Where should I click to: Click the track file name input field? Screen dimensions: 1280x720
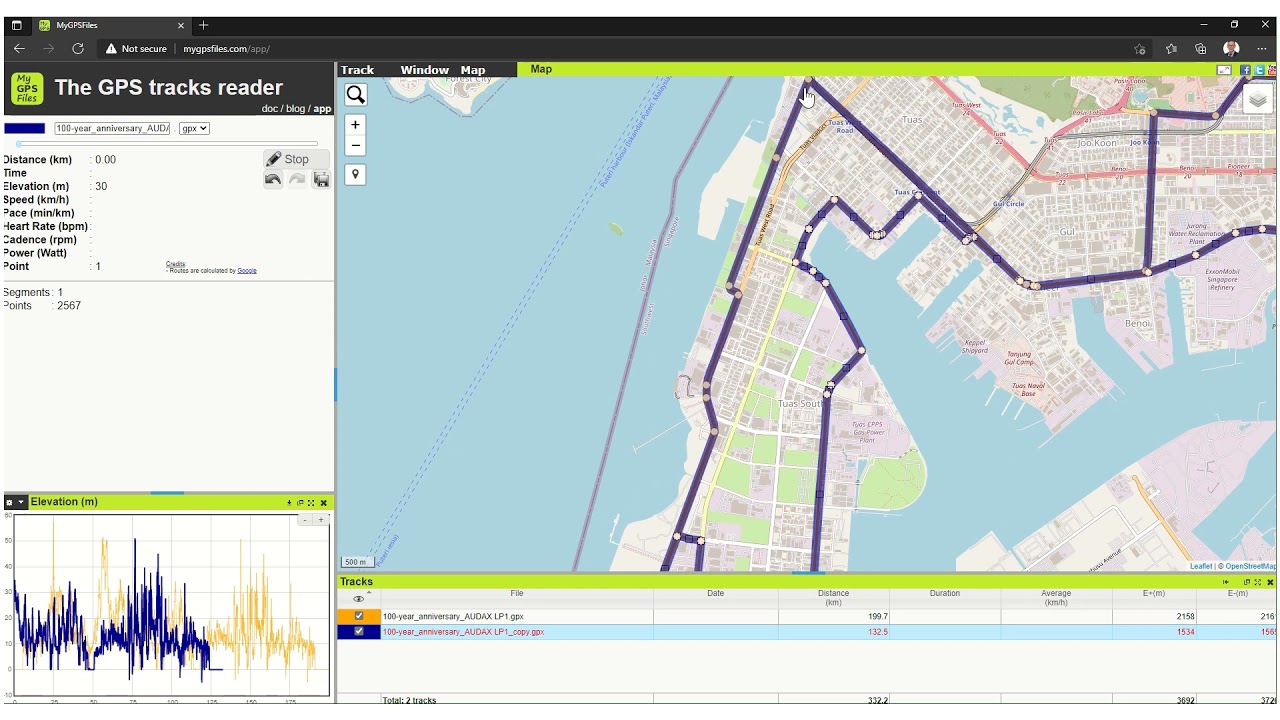(x=112, y=129)
